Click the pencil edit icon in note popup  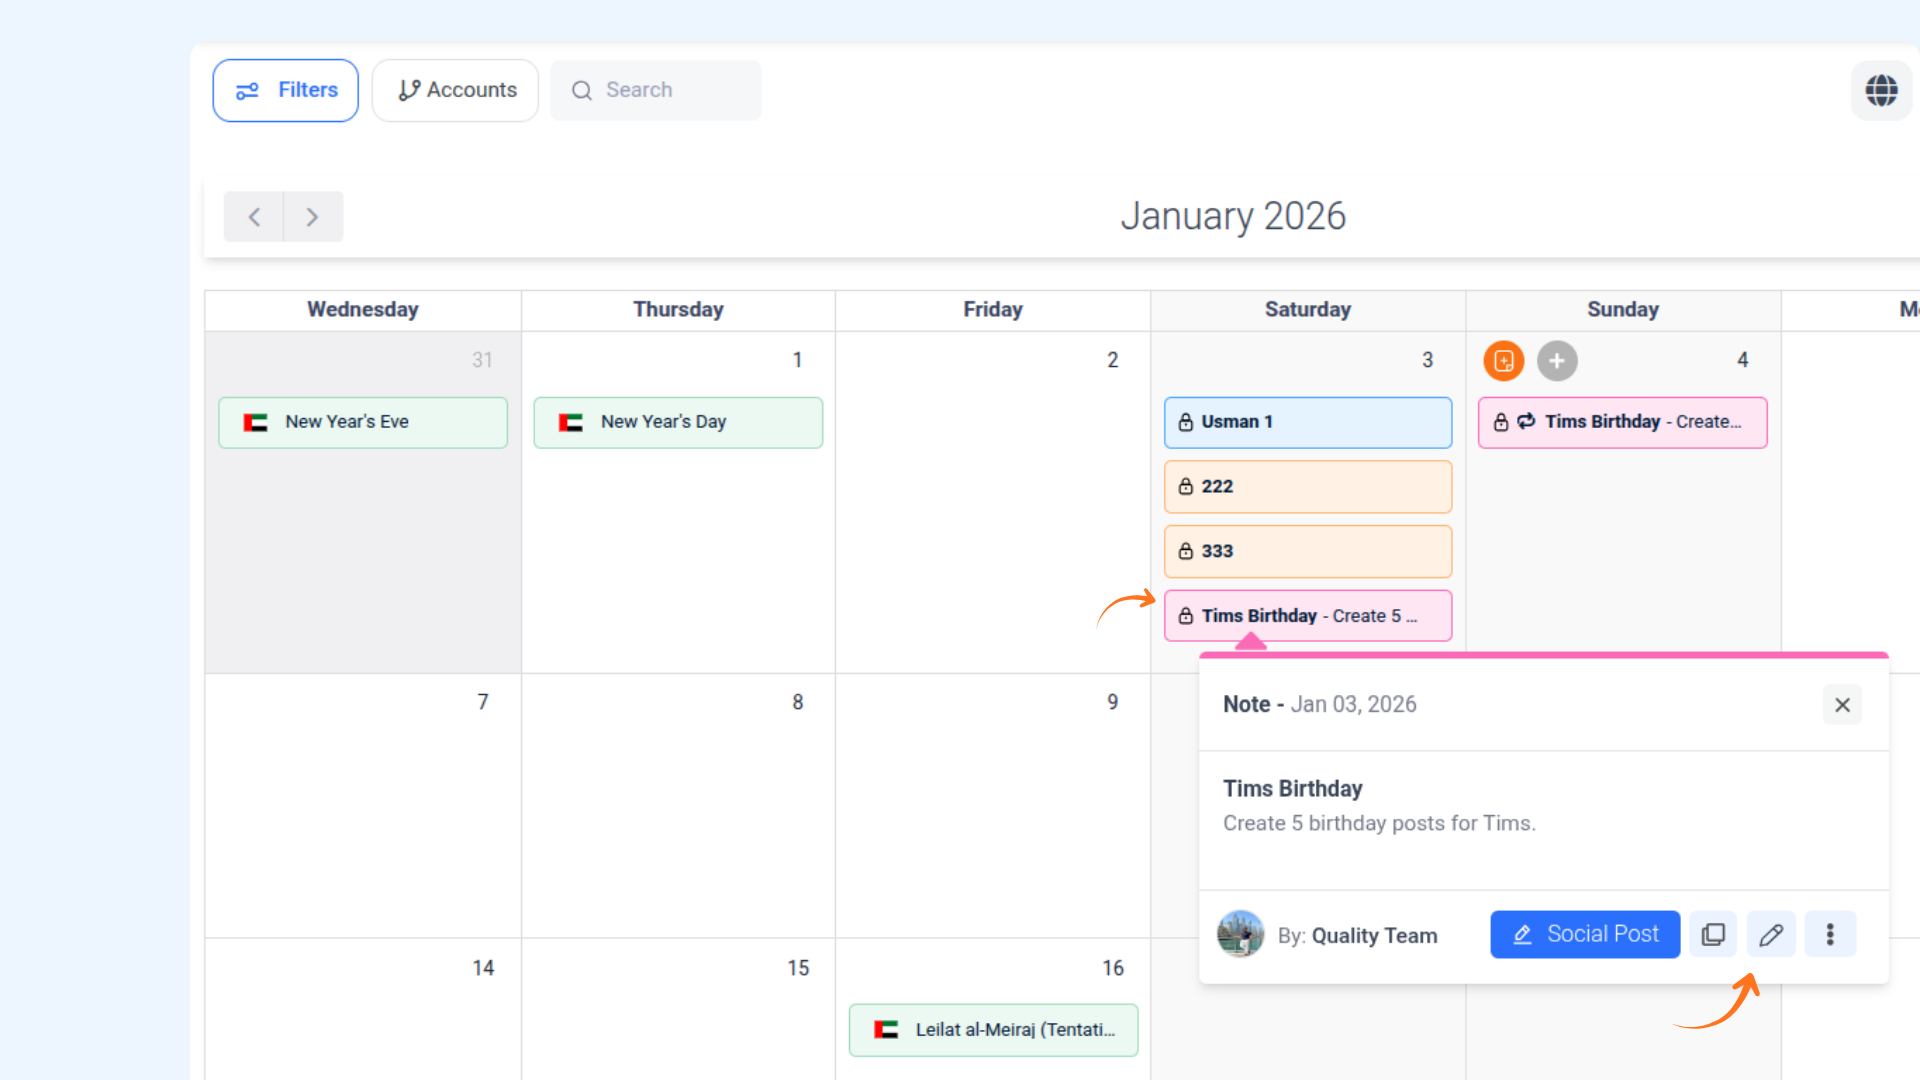click(1771, 934)
